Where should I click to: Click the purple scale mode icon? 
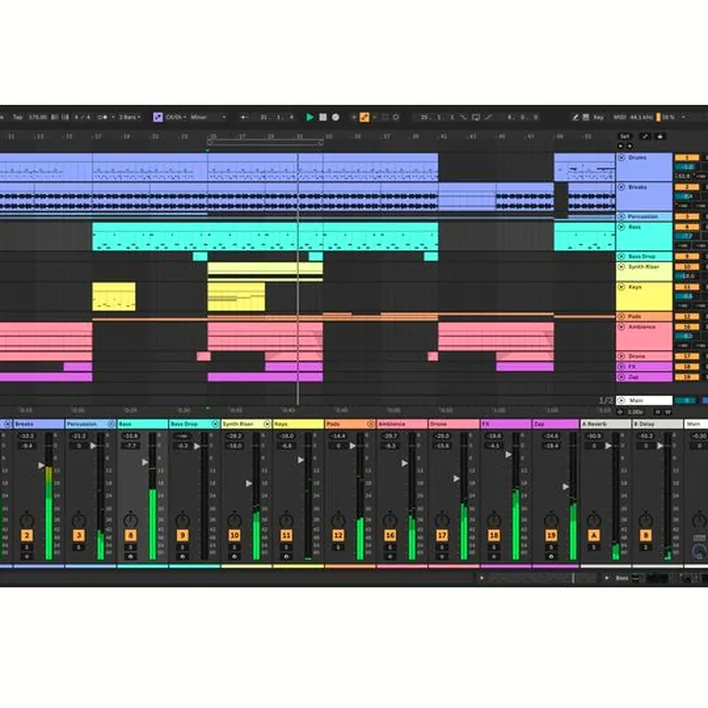coord(158,117)
